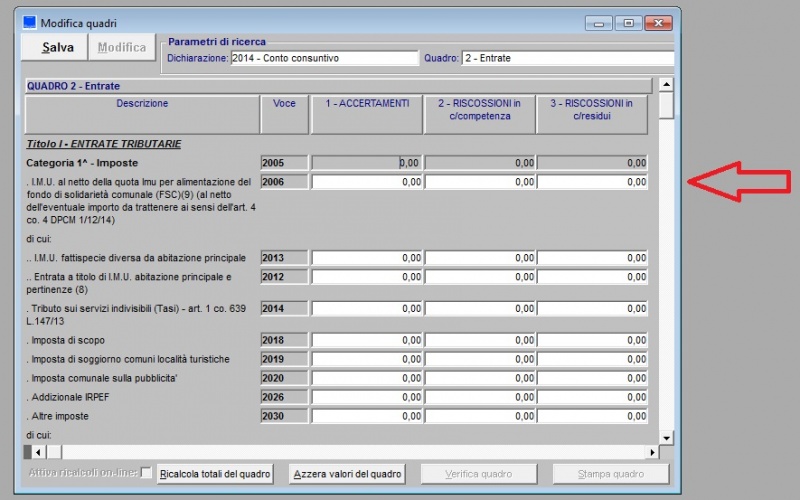Click Riscossioni c/residui field for voce 2014
800x500 pixels.
point(592,309)
